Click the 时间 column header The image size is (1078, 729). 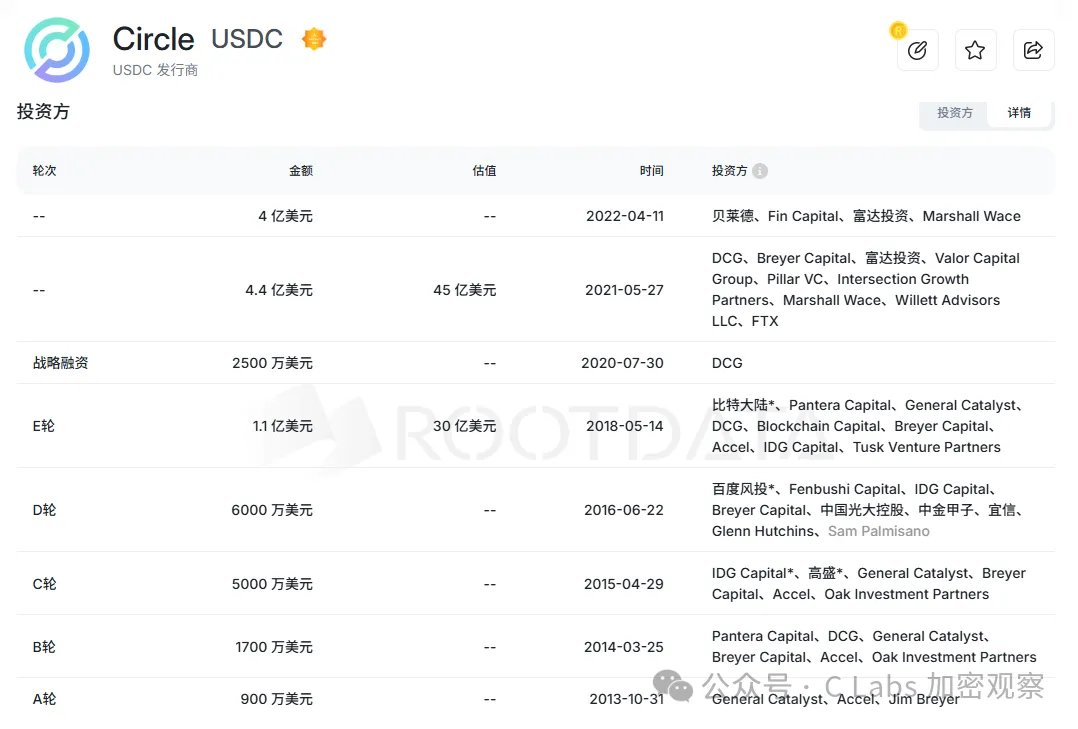651,171
